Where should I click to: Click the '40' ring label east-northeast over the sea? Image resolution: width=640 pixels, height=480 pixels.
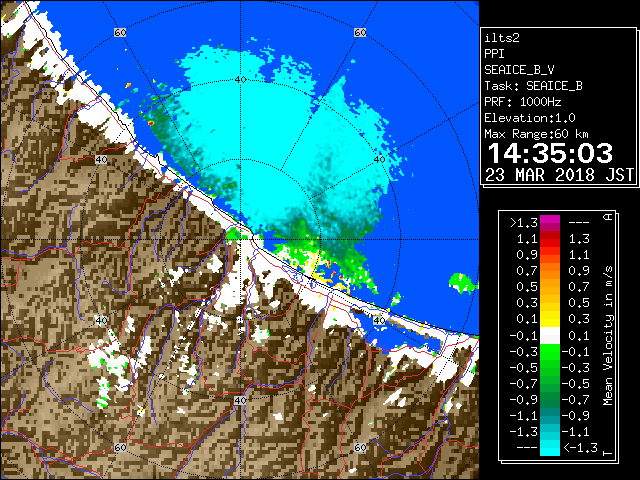(x=380, y=159)
